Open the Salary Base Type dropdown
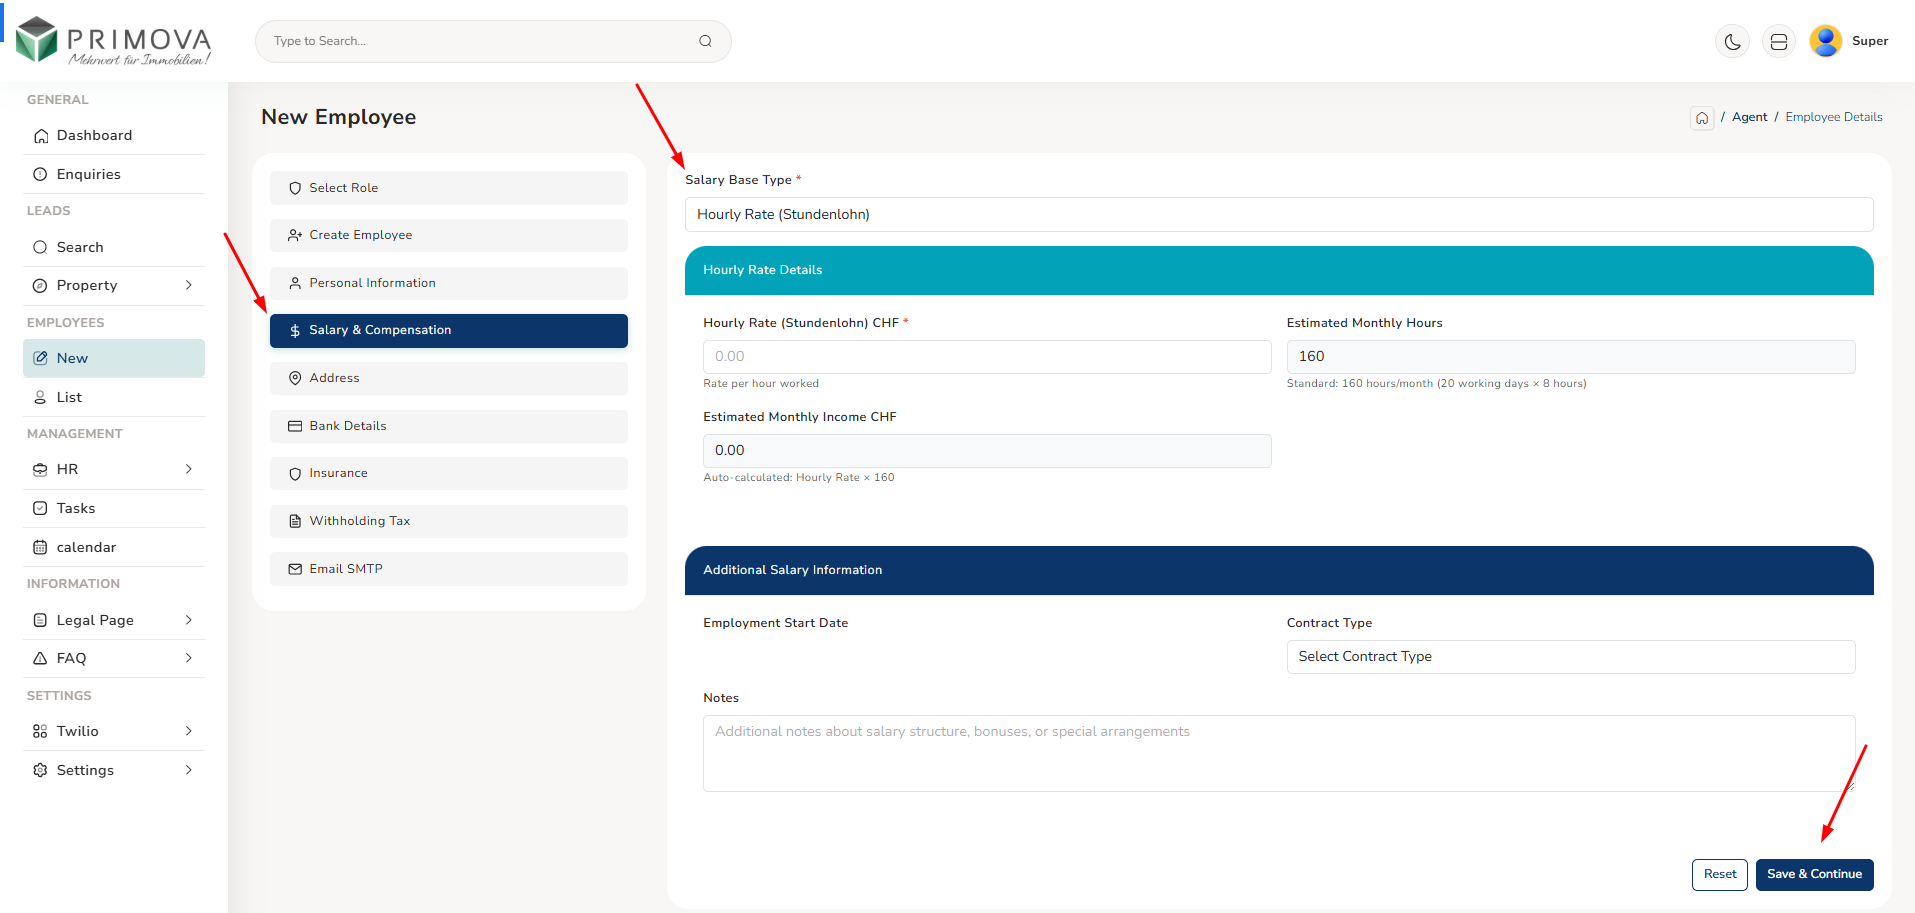1915x913 pixels. tap(1278, 215)
